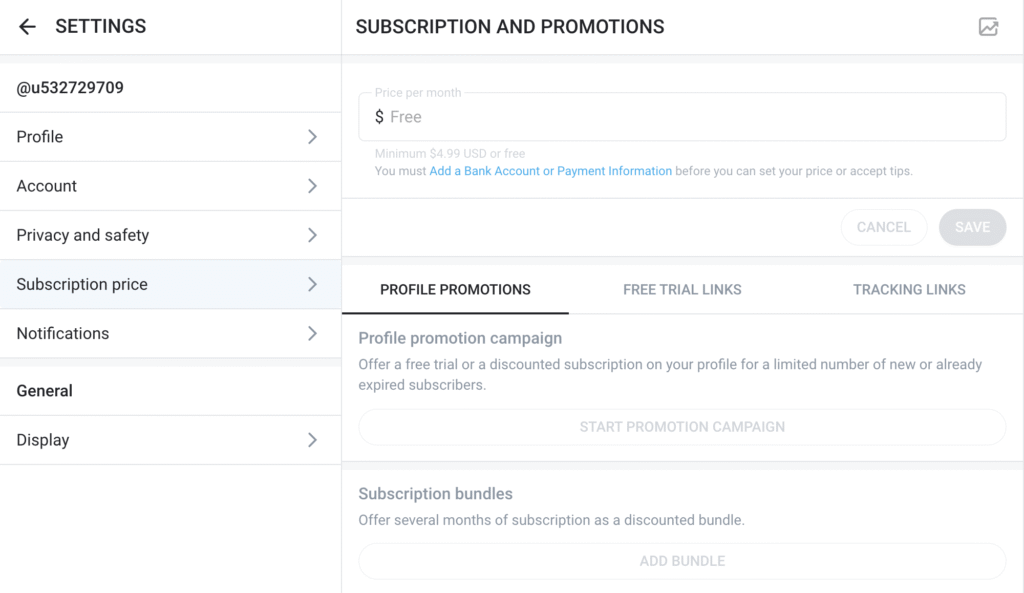The width and height of the screenshot is (1024, 593).
Task: Select the @u532729709 username row
Action: (x=70, y=88)
